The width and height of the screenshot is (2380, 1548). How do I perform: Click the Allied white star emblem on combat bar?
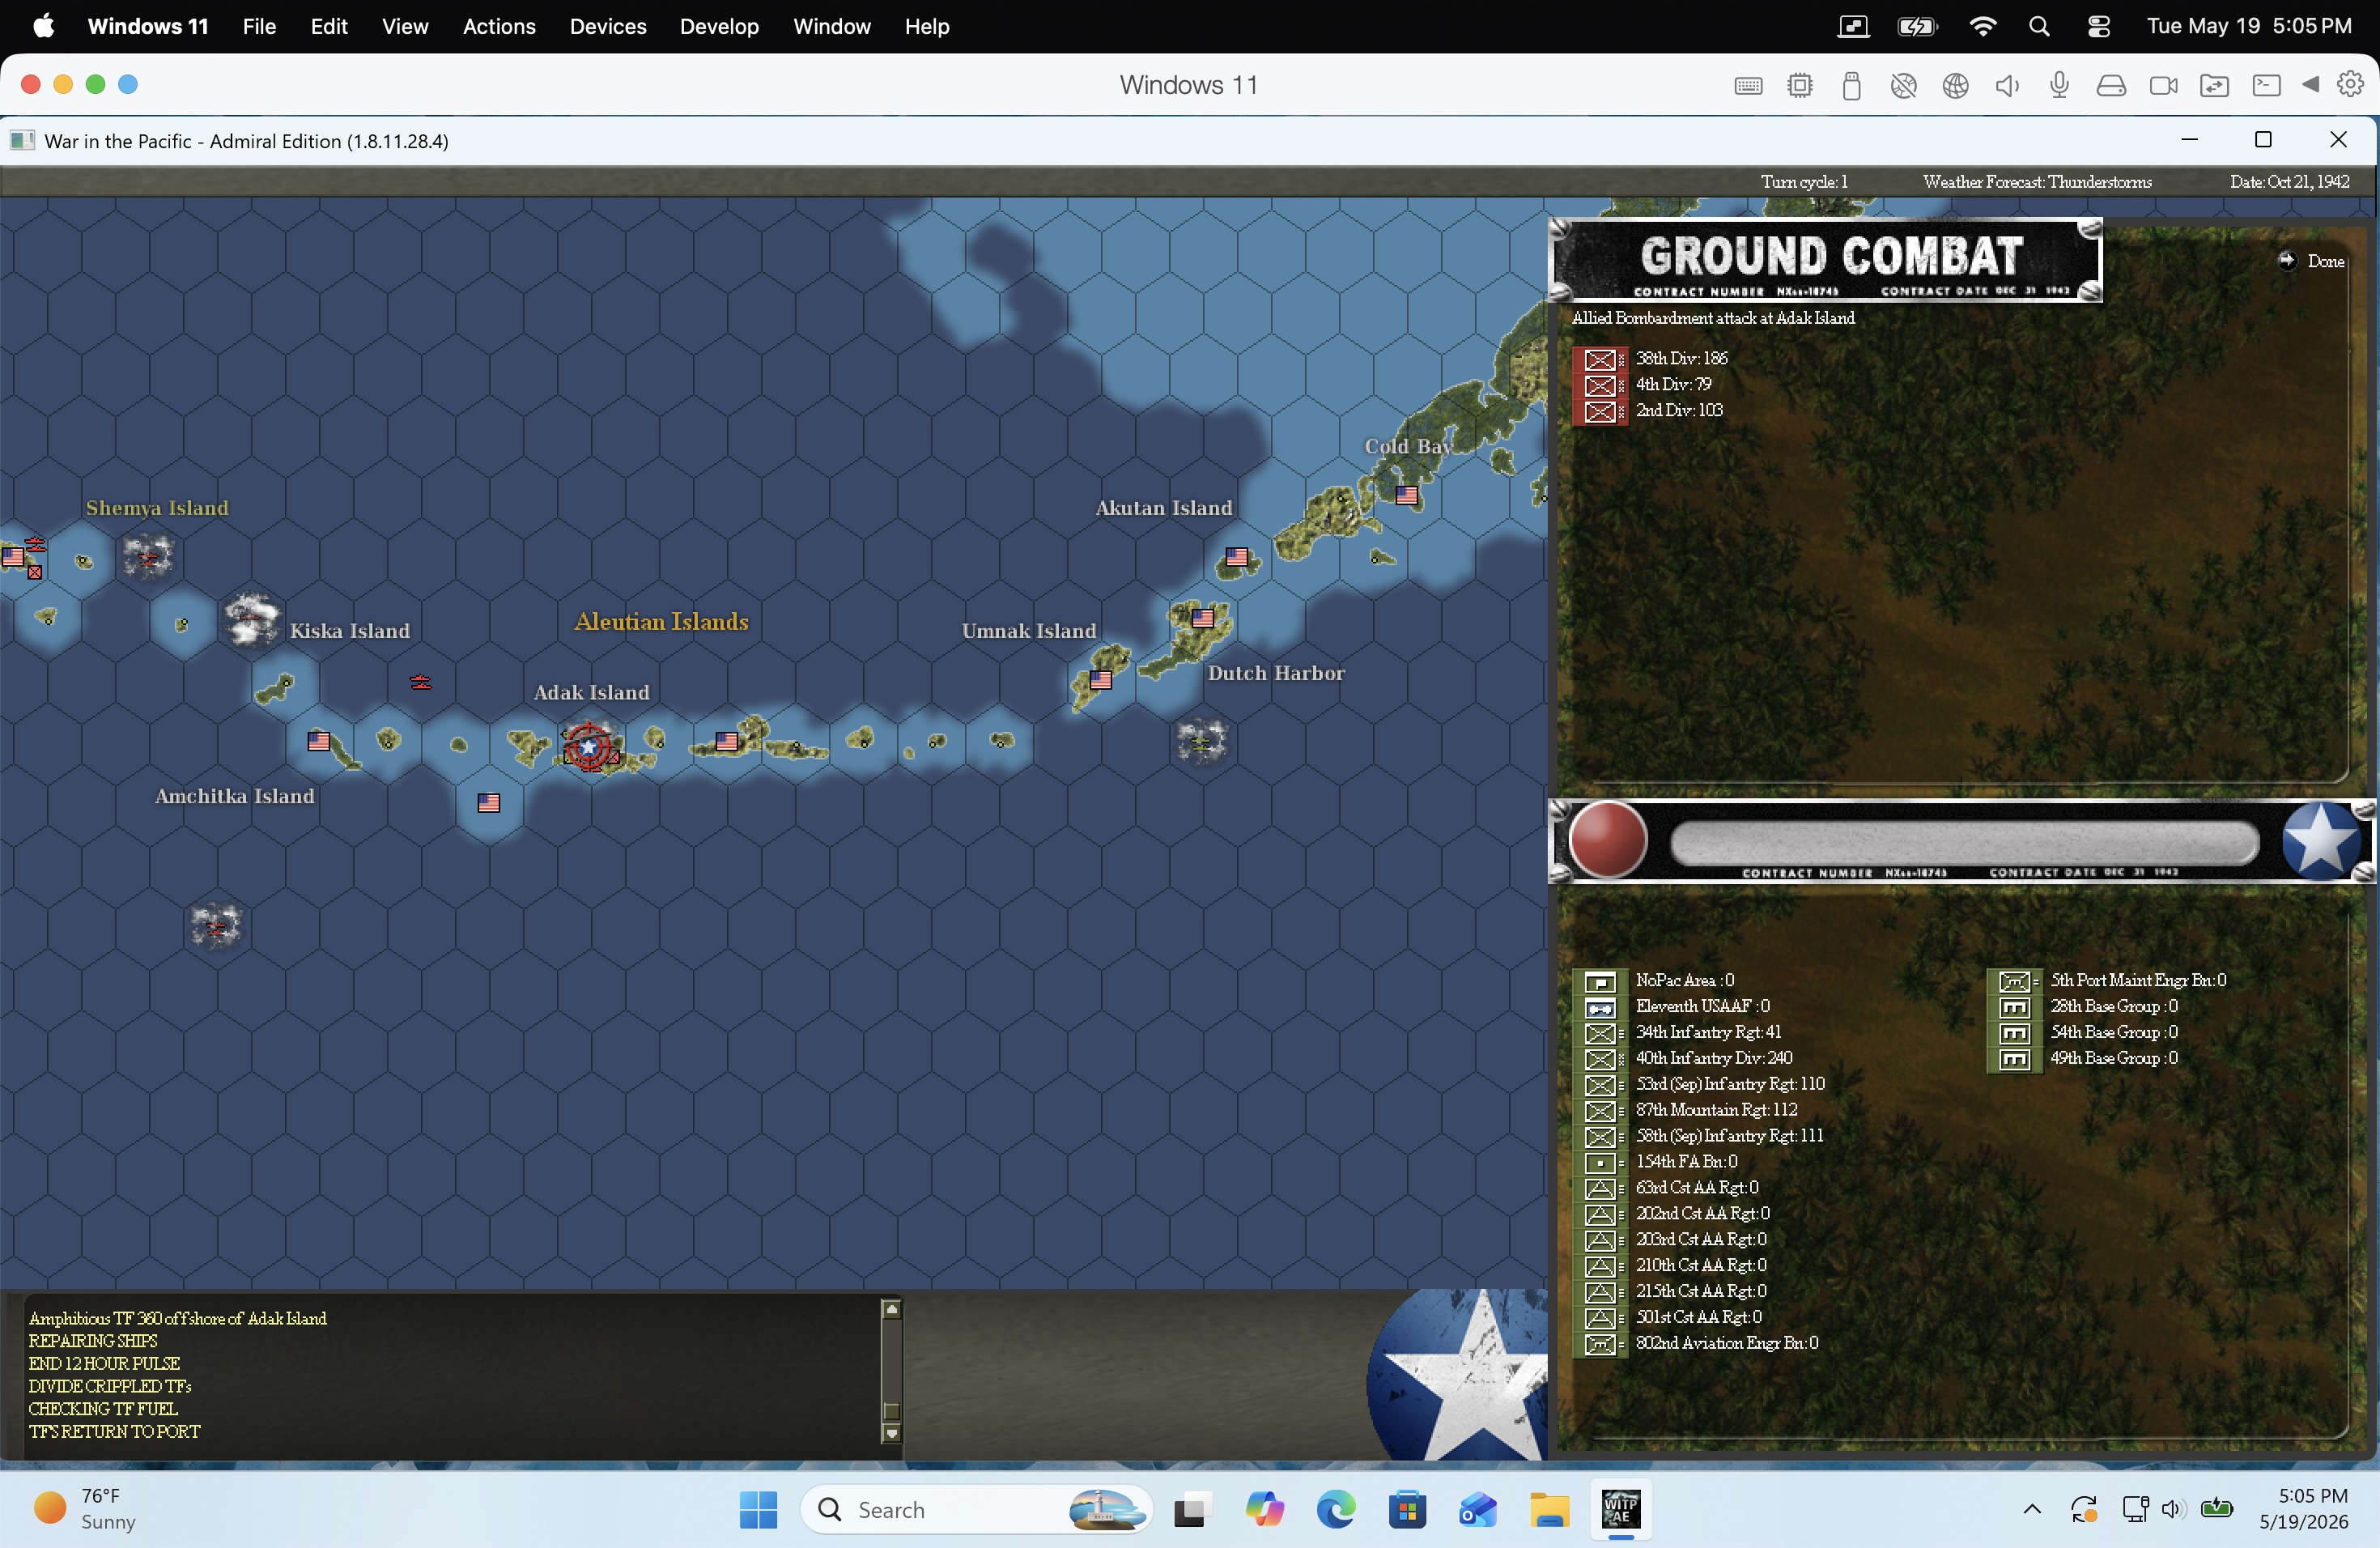(x=2321, y=840)
